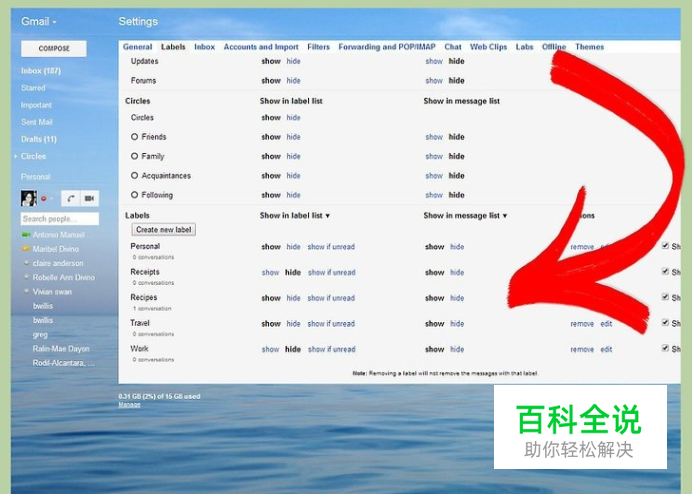Click the phone call icon in chat panel
The height and width of the screenshot is (494, 692).
(x=71, y=199)
